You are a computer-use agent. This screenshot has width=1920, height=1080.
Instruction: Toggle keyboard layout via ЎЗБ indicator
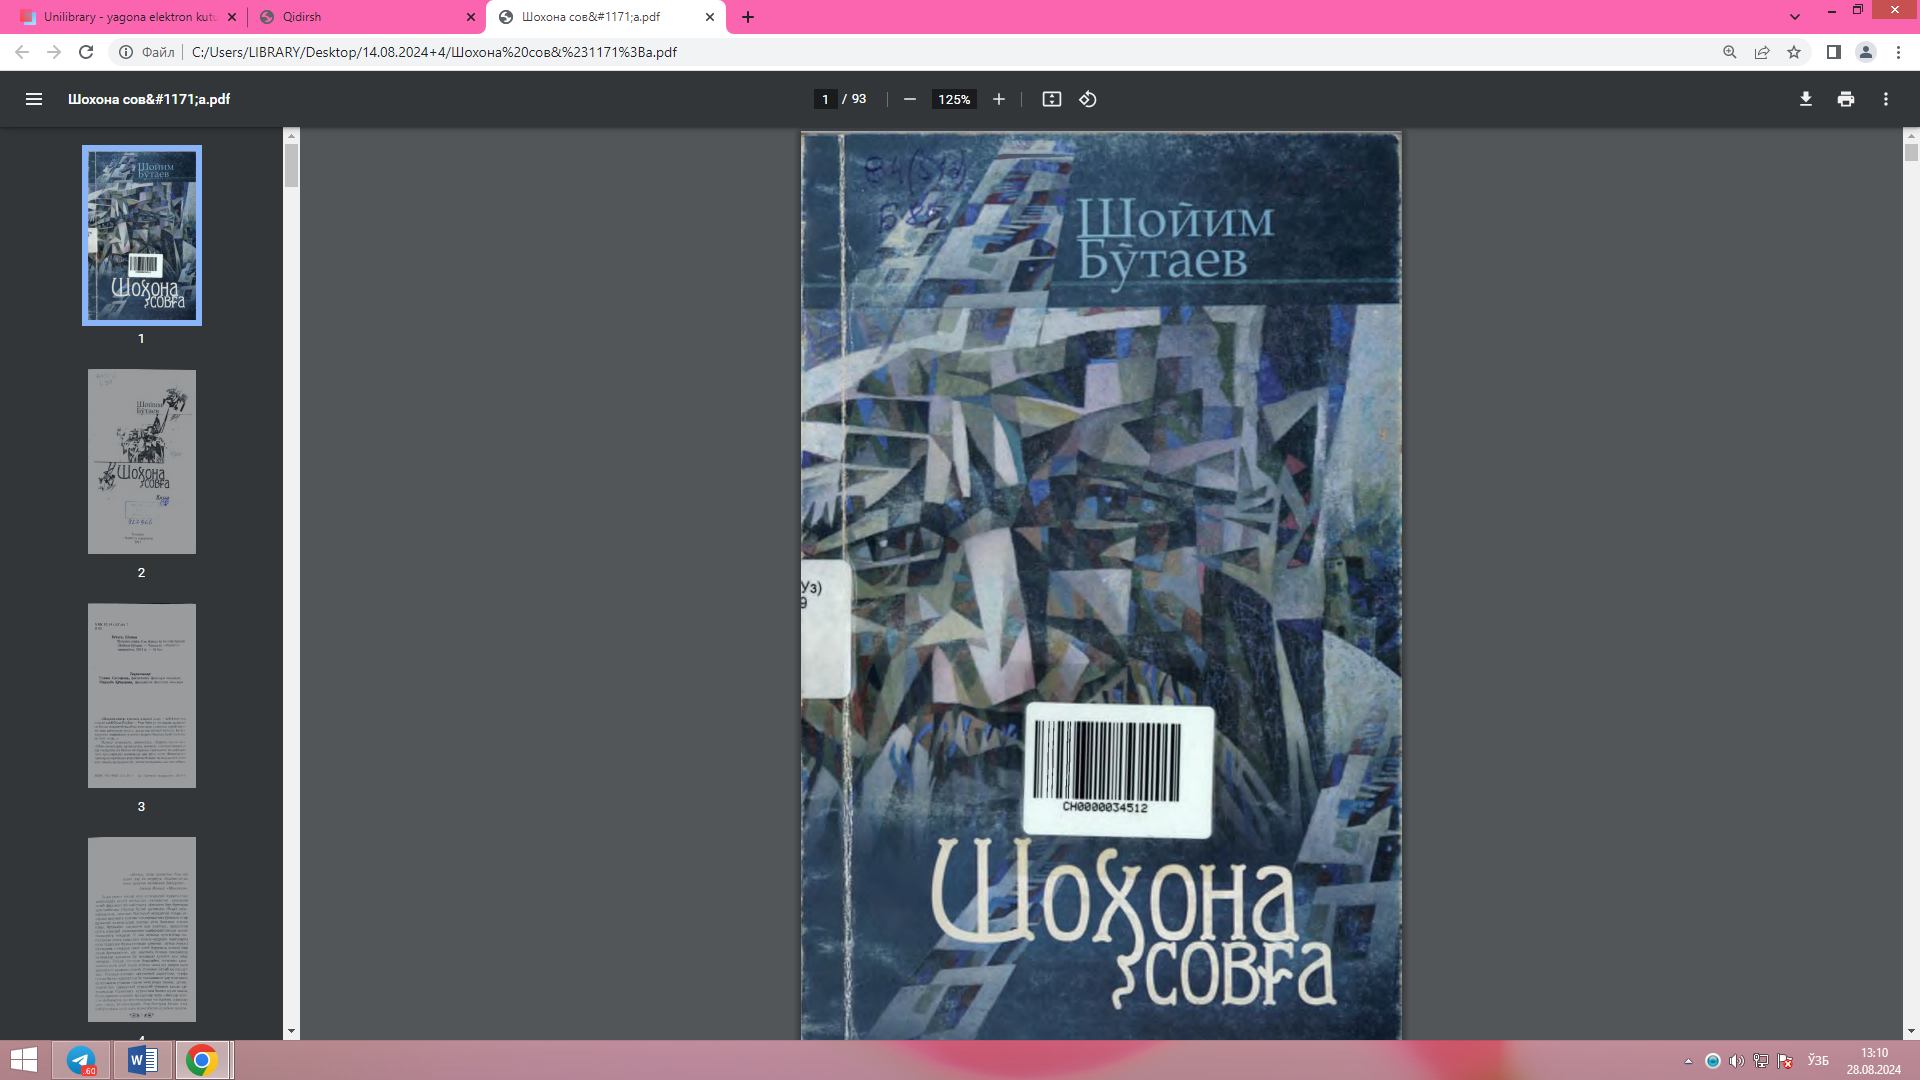(x=1819, y=1059)
